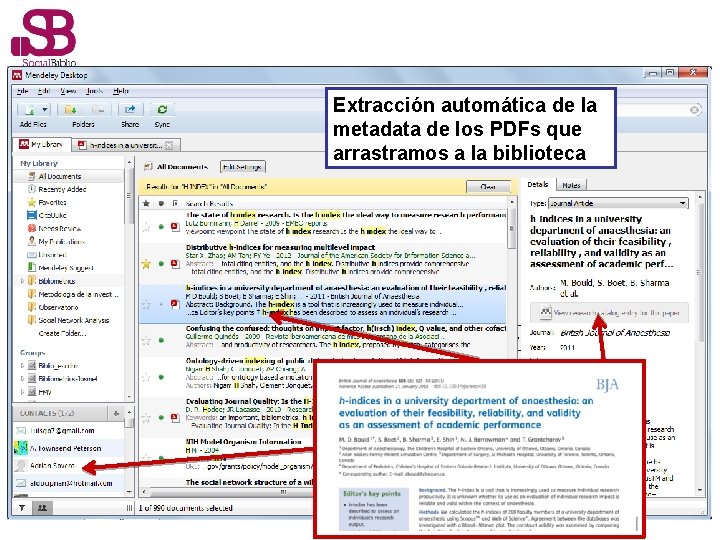Screen dimensions: 720x540
Task: Toggle favorite star for 'The state of h index research'
Action: (x=146, y=227)
